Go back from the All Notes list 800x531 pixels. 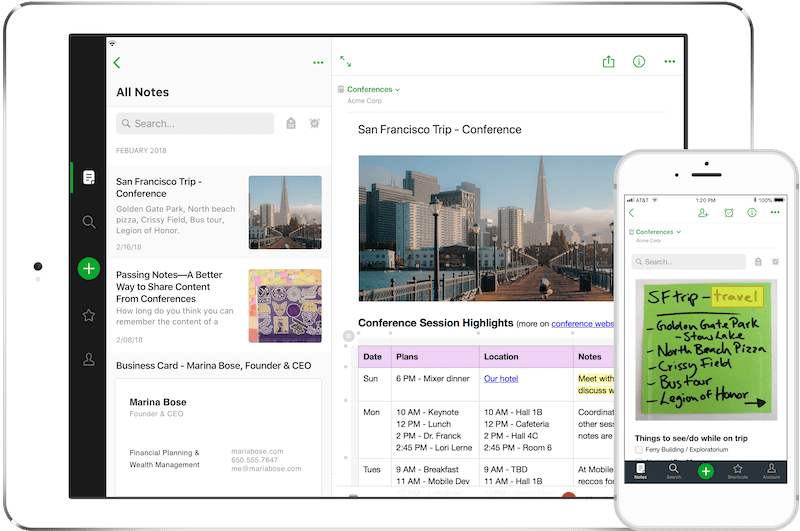coord(117,63)
